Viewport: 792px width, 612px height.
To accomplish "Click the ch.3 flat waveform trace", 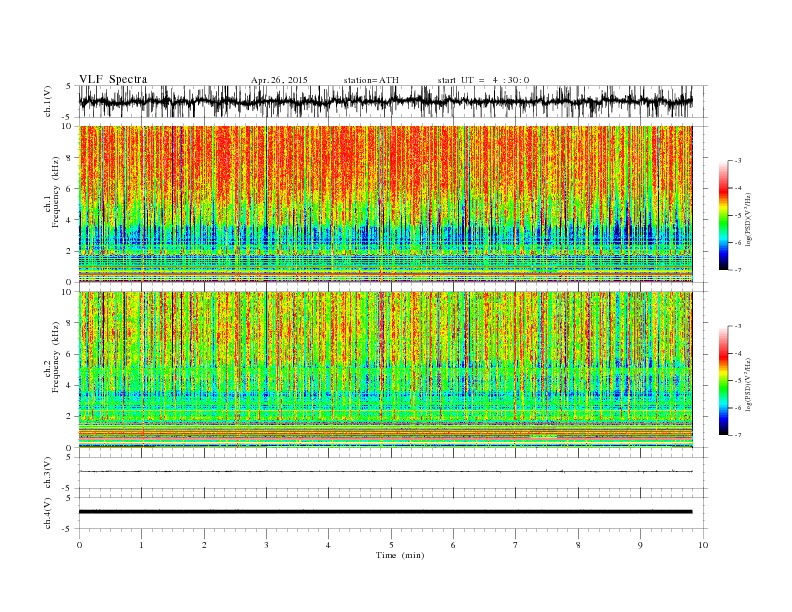I will [x=386, y=471].
